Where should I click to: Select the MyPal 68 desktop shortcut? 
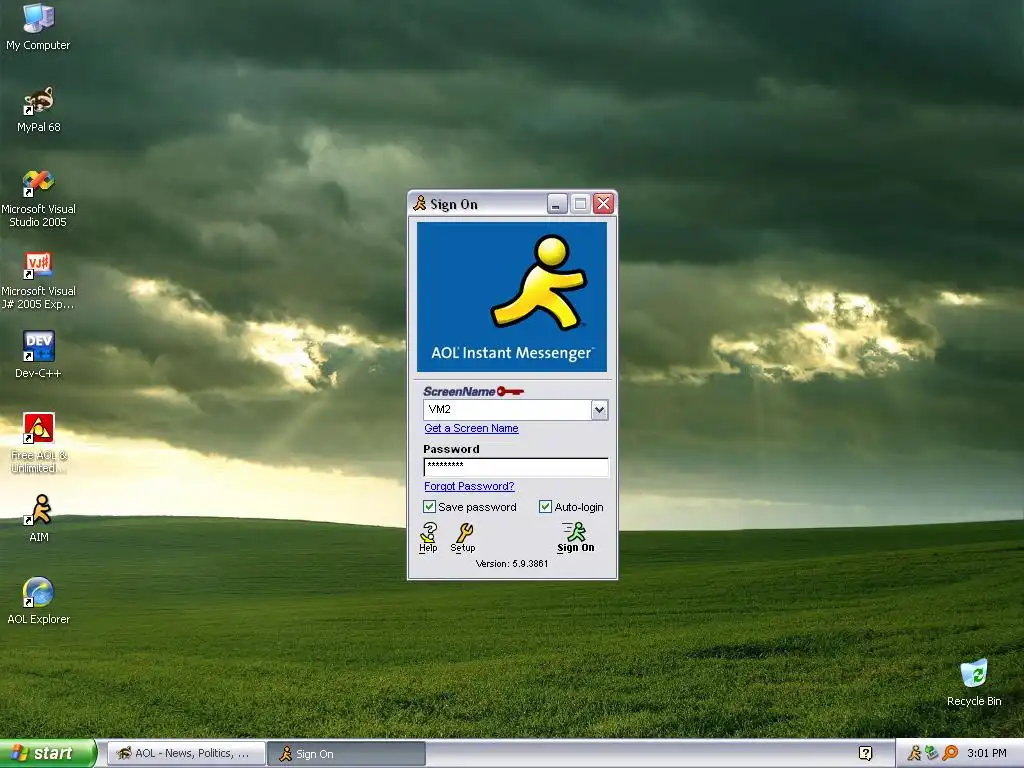(x=38, y=109)
